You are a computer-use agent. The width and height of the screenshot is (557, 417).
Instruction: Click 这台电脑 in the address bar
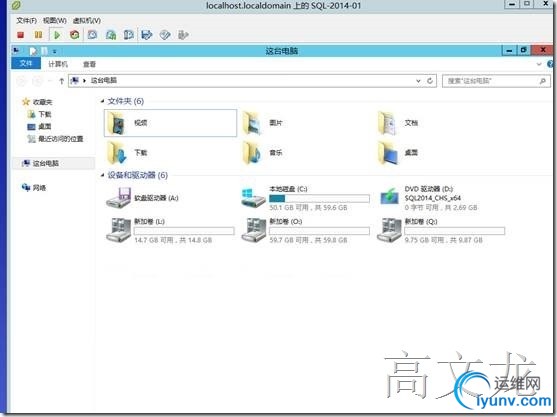click(104, 80)
